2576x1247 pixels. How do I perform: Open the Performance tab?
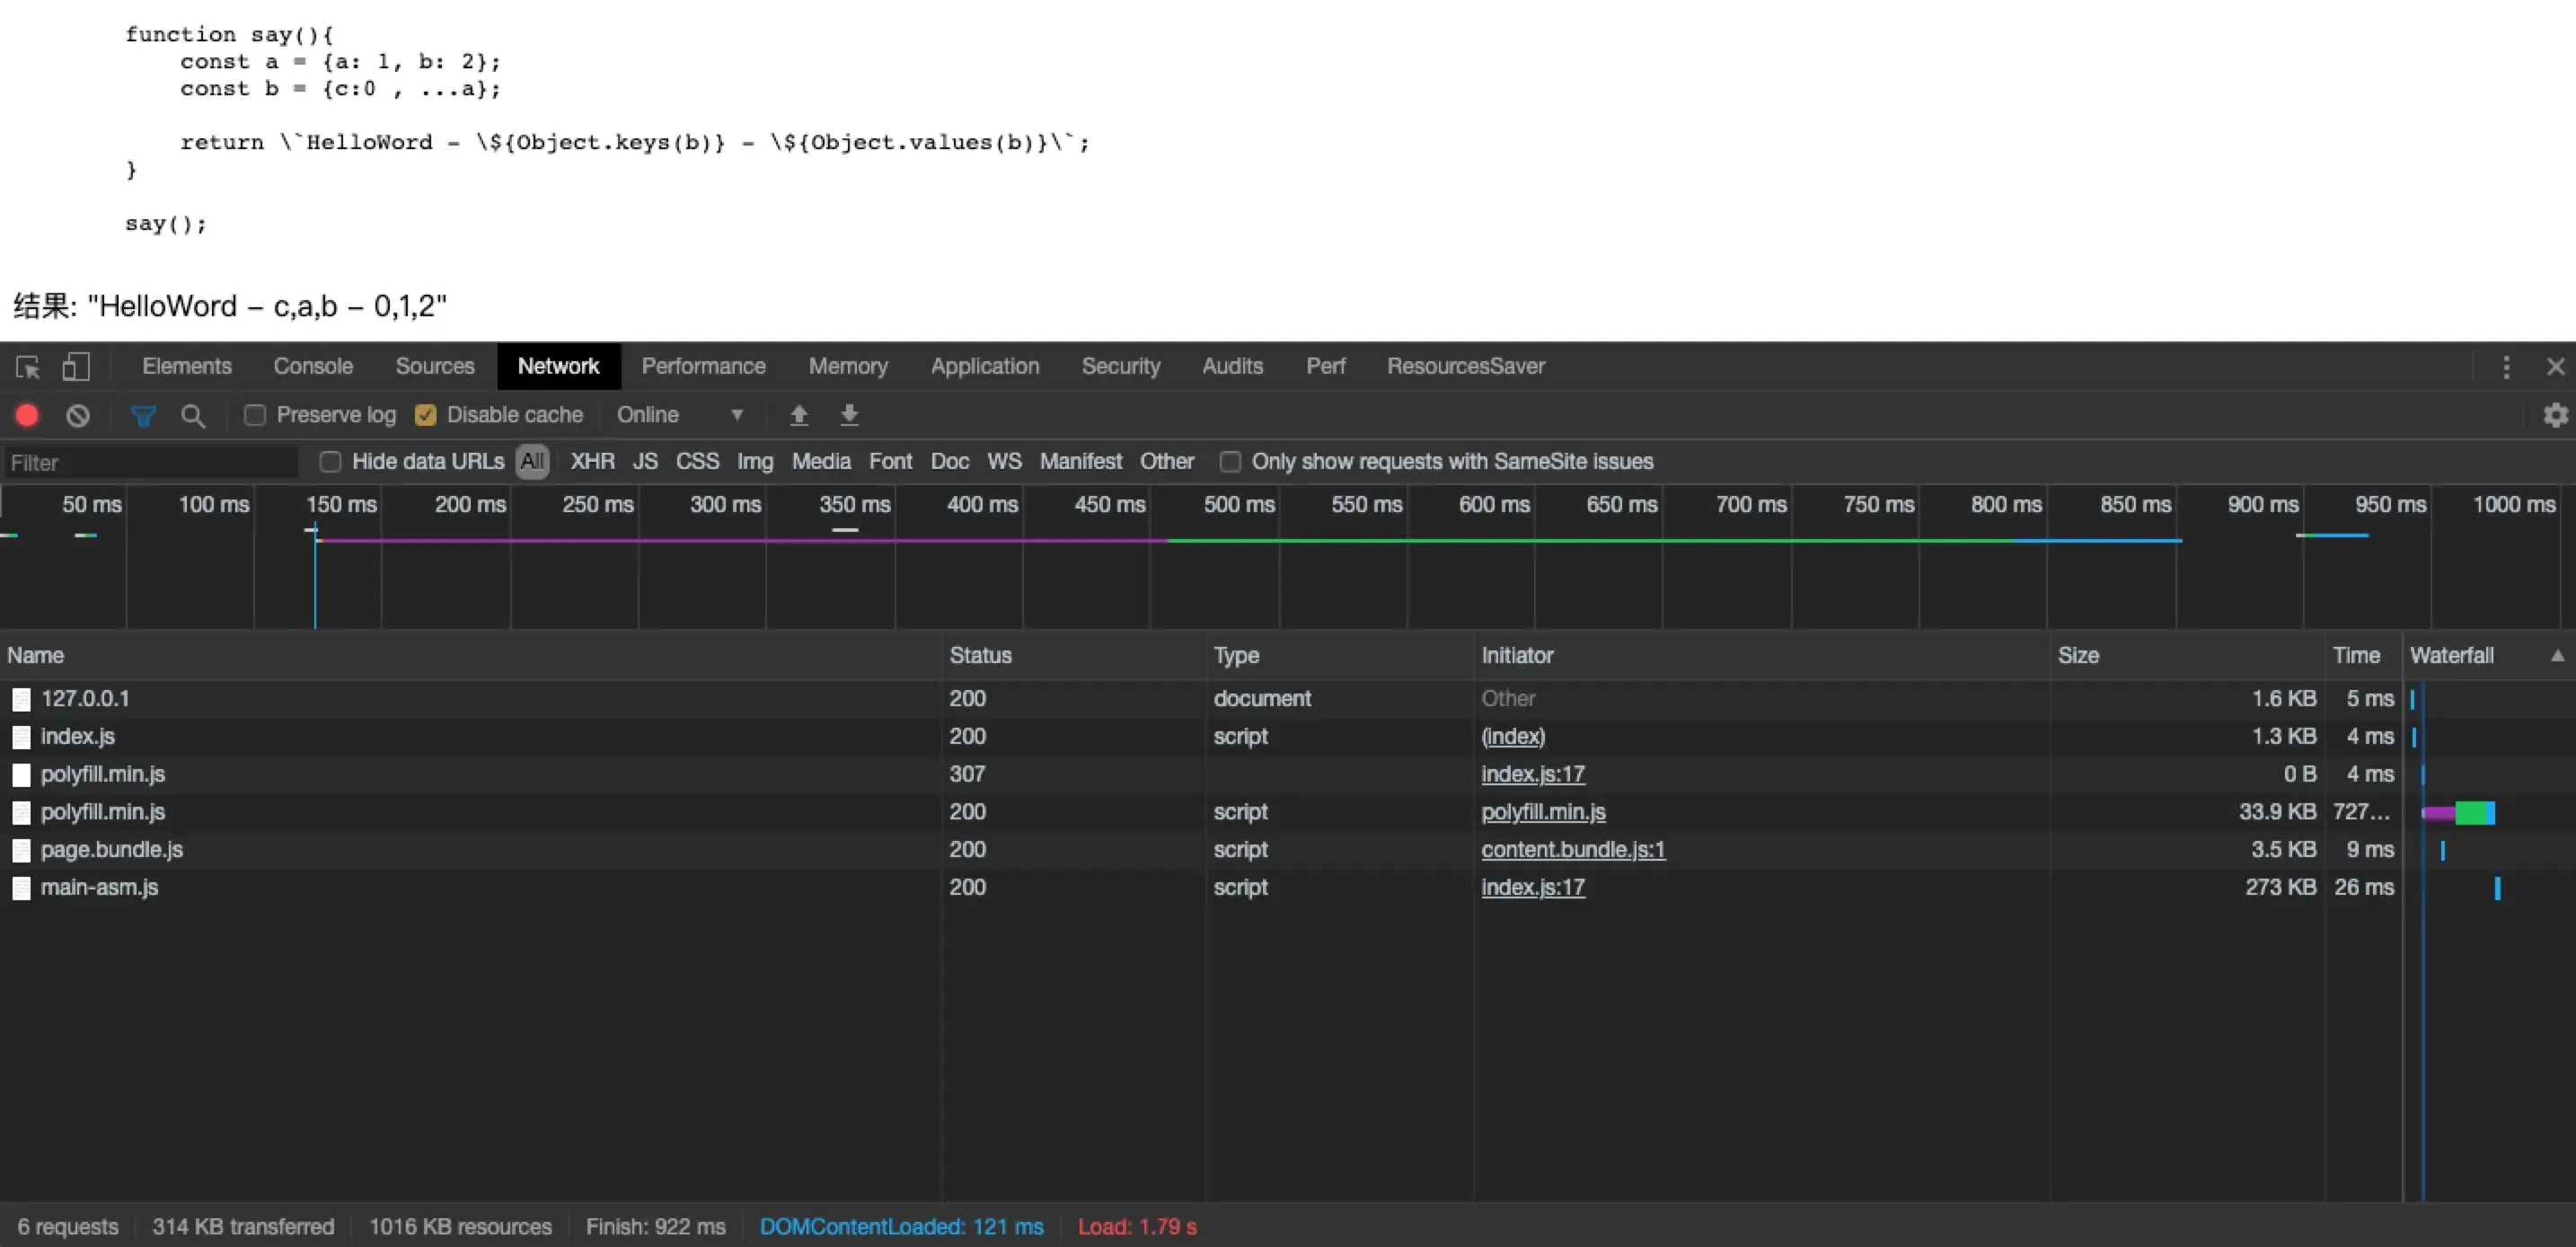pyautogui.click(x=703, y=366)
